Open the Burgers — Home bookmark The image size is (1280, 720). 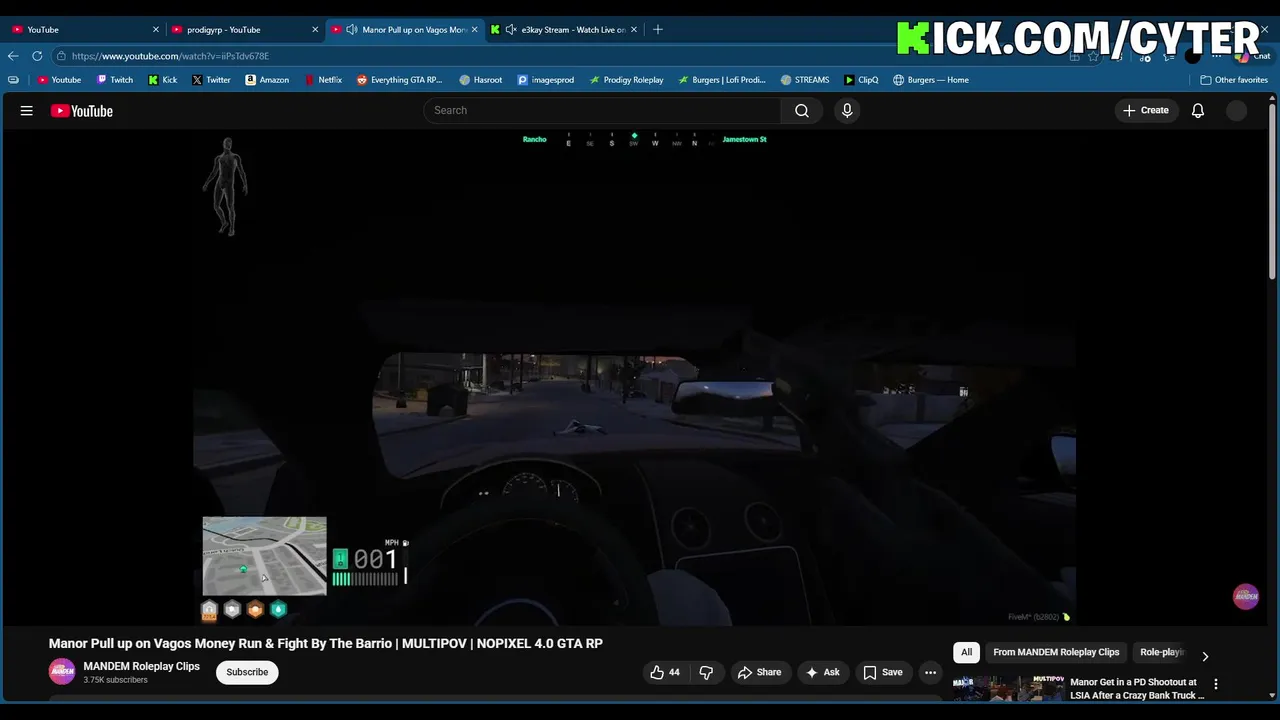click(x=931, y=80)
